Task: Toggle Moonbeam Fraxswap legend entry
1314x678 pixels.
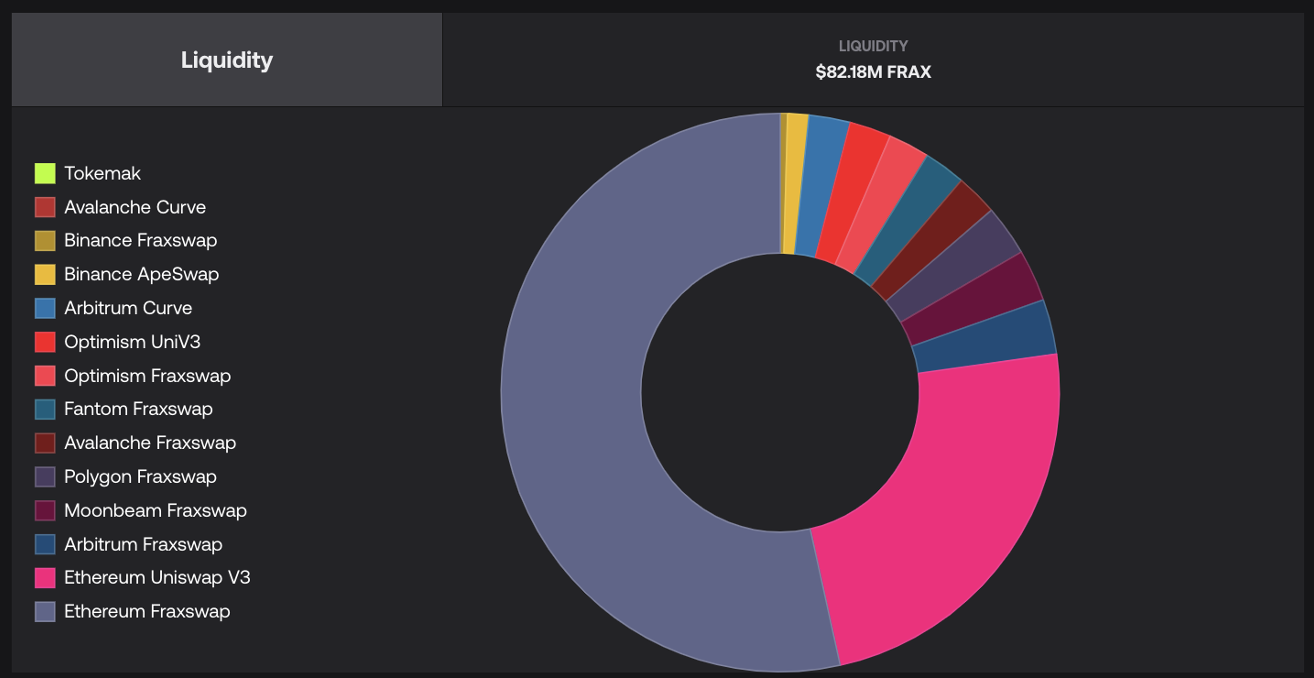Action: click(155, 511)
